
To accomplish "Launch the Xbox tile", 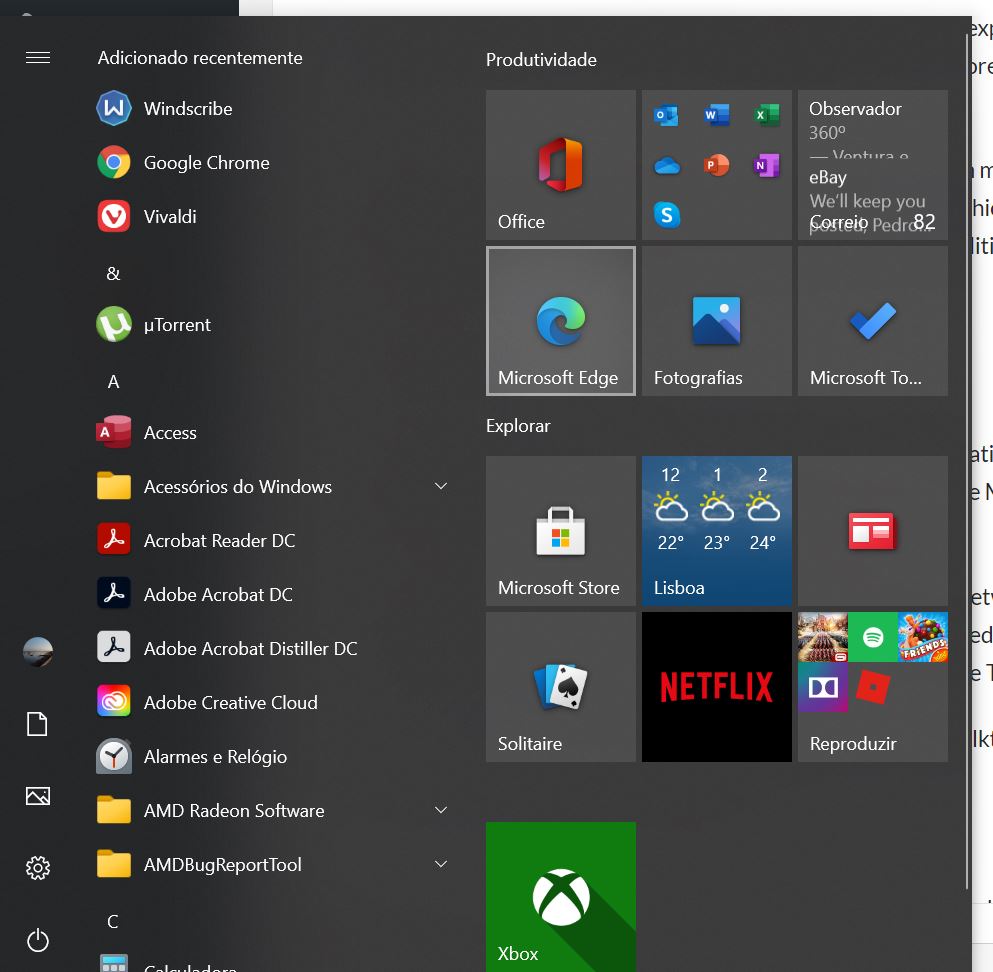I will coord(560,897).
